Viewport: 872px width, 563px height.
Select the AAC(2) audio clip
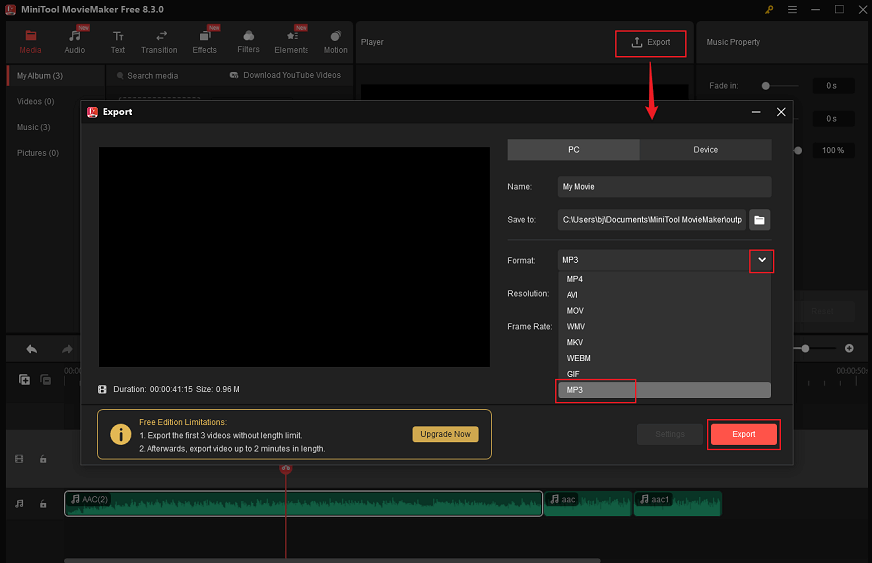point(303,503)
